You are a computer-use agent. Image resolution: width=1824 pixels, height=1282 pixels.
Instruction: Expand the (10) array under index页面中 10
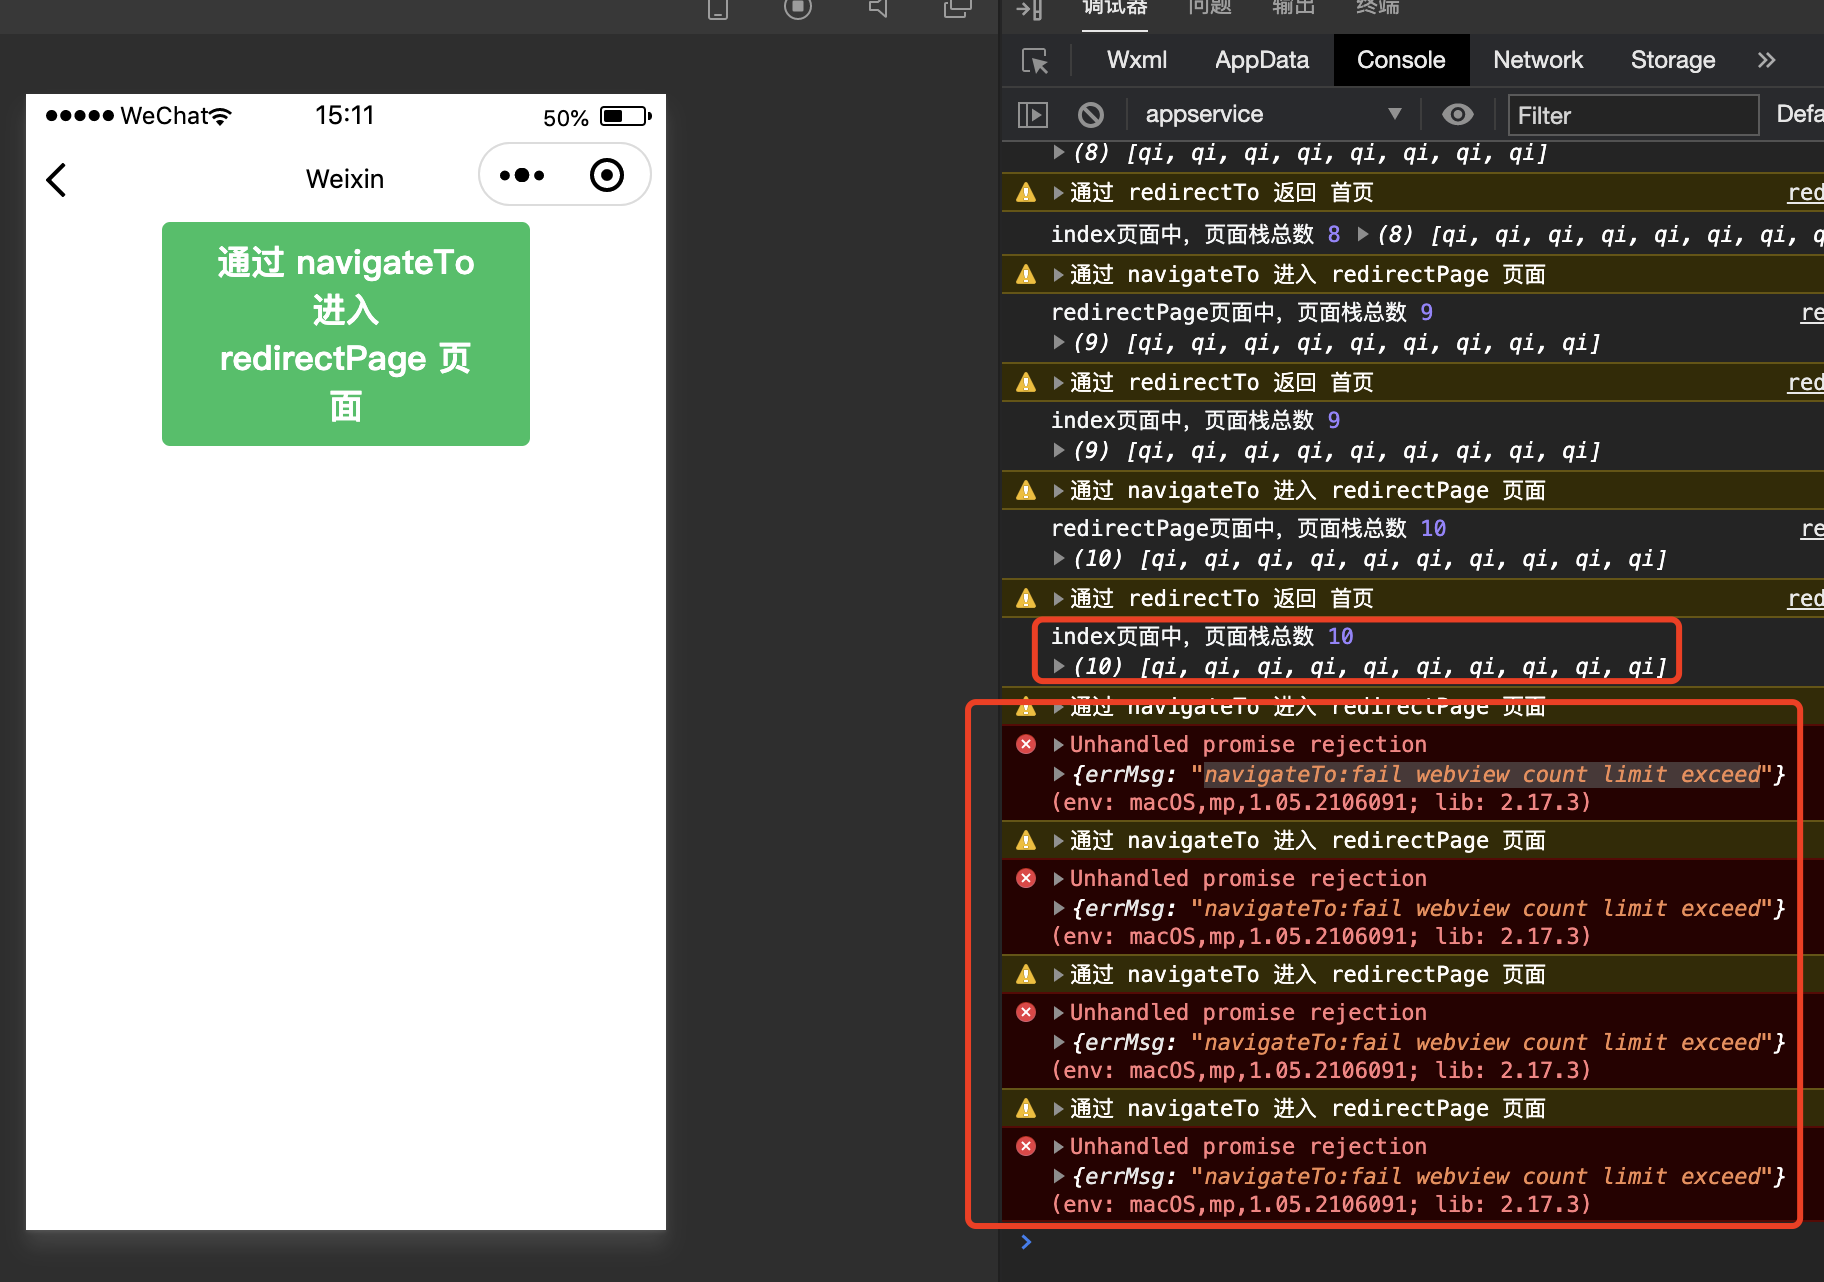pyautogui.click(x=1059, y=667)
